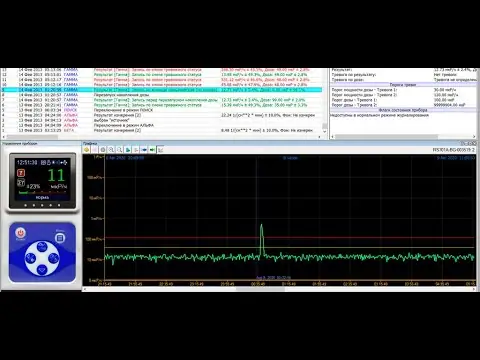Click the green spike peak on the chart
480x360 pixels.
coord(261,225)
